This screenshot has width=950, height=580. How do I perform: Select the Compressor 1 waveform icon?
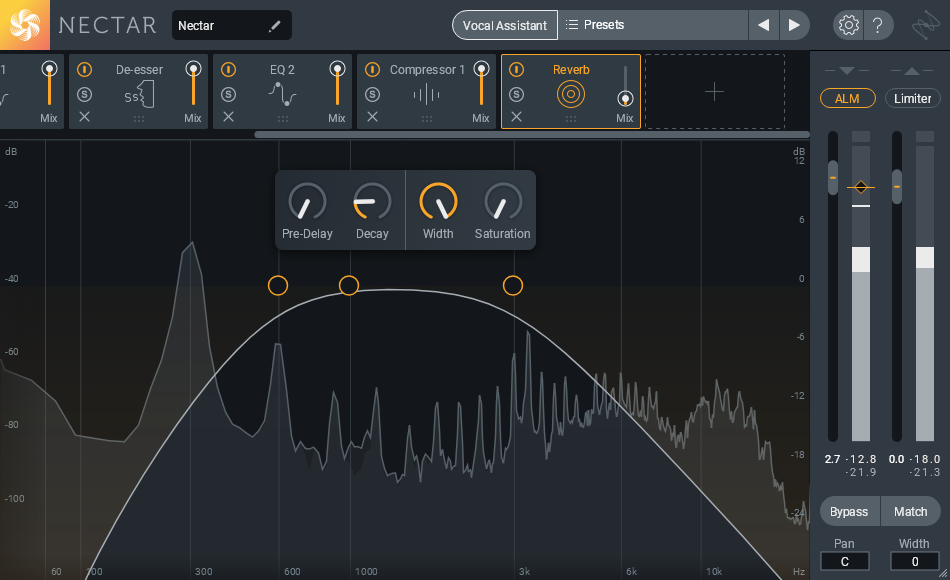[427, 95]
